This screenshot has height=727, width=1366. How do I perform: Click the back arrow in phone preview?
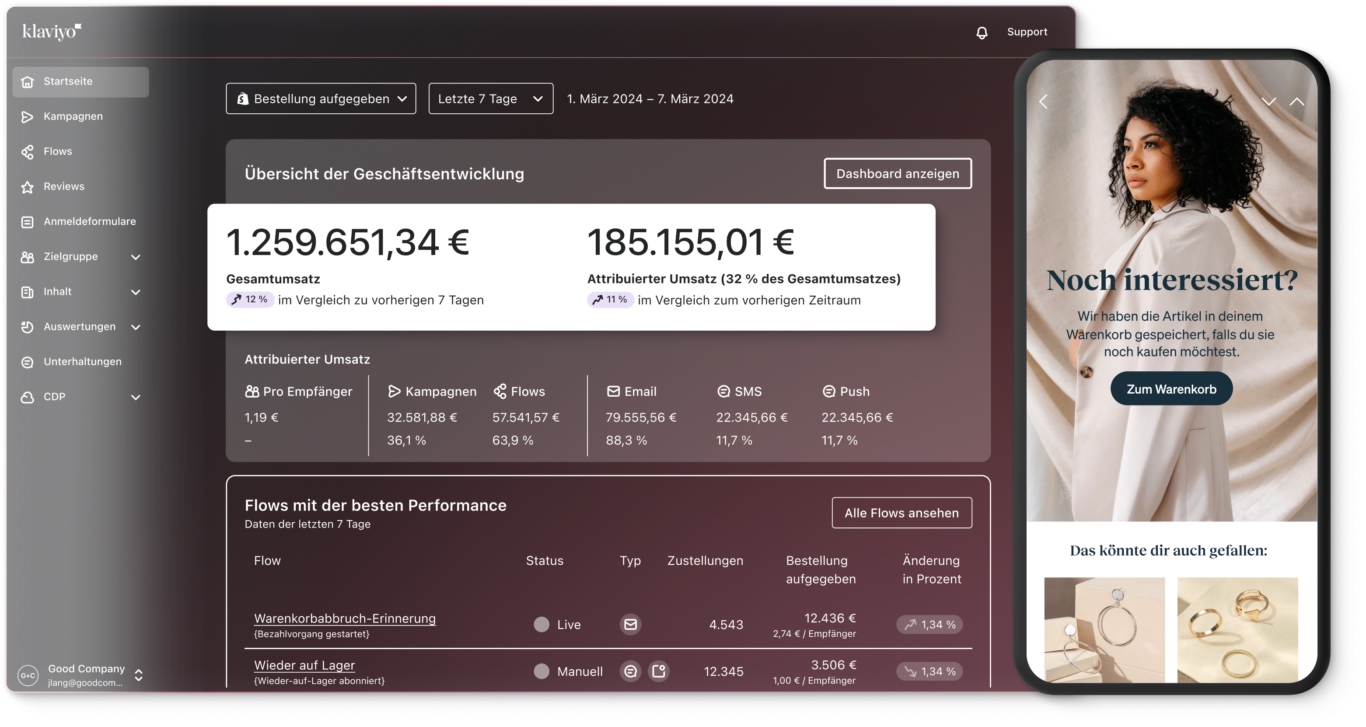1043,102
